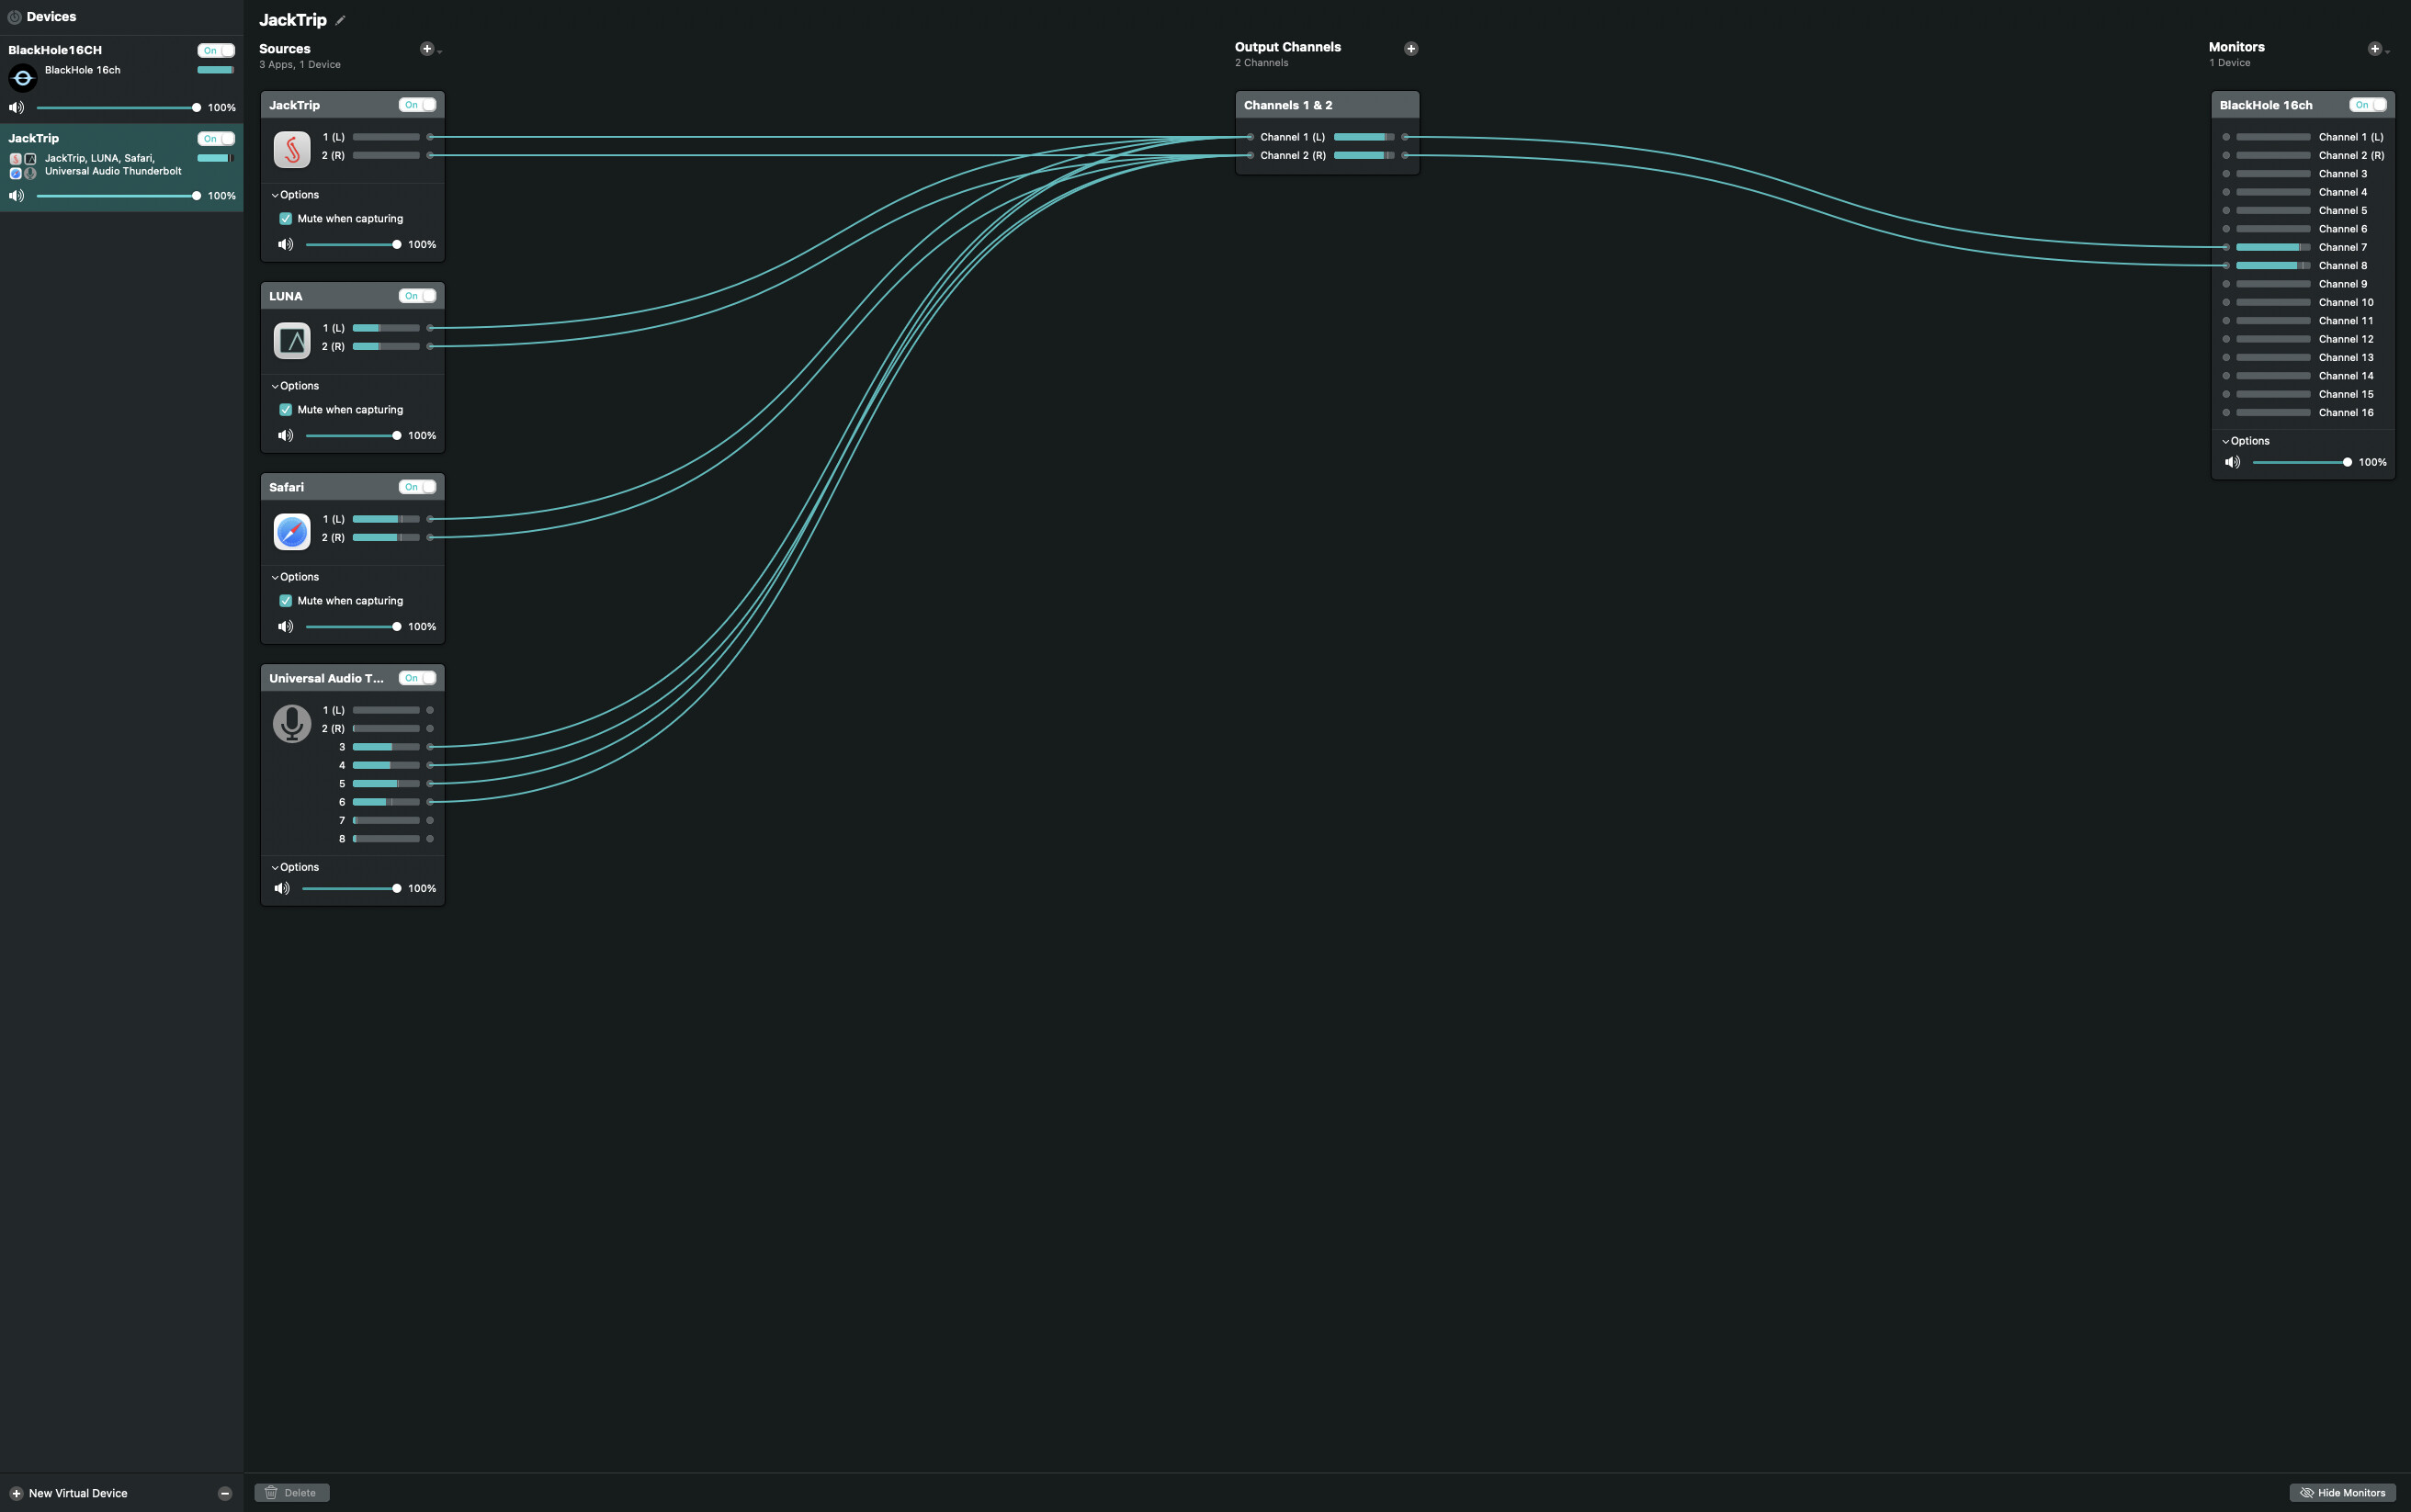Click the Universal Audio microphone icon
This screenshot has height=1512, width=2411.
click(292, 722)
